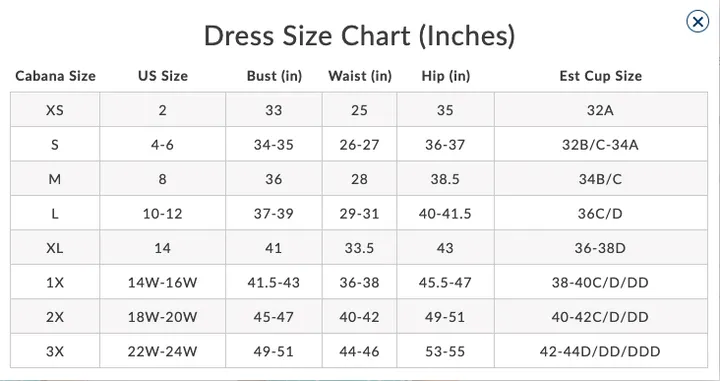Click the Est Cup Size column header
720x381 pixels.
point(601,76)
